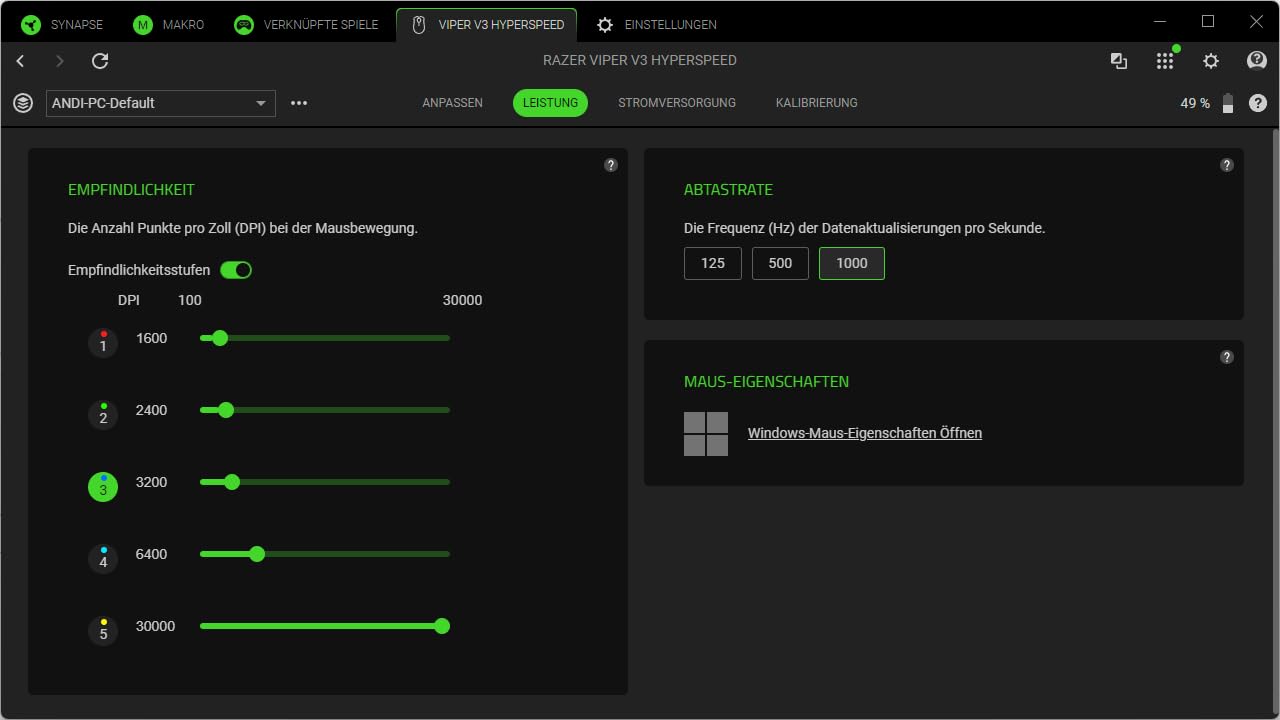Viewport: 1280px width, 720px height.
Task: Click the battery level icon
Action: click(x=1228, y=103)
